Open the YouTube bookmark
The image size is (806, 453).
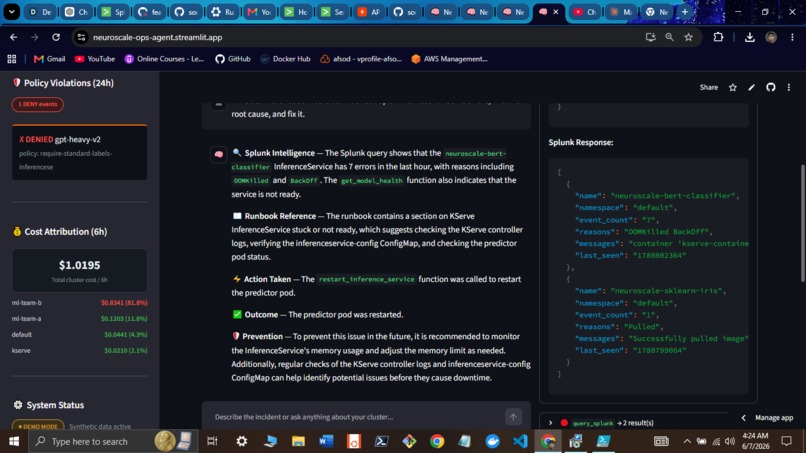coord(95,59)
